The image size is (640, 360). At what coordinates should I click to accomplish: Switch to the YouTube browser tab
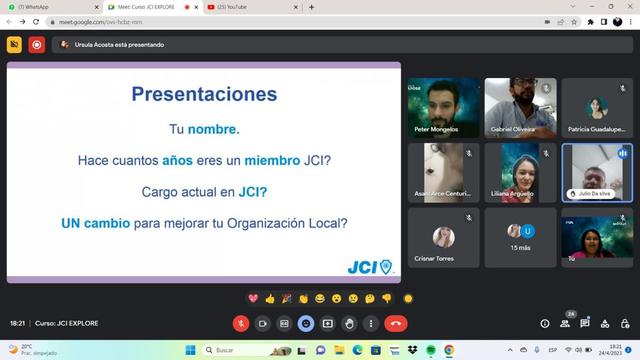pos(252,7)
